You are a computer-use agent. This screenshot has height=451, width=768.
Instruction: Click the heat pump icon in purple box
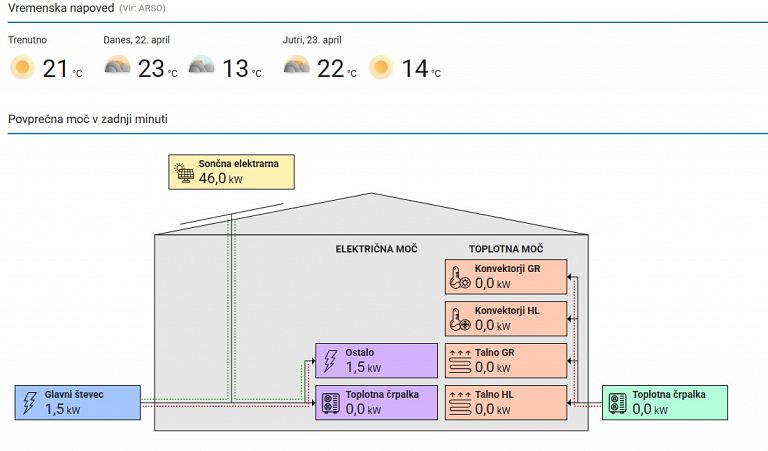coord(330,402)
